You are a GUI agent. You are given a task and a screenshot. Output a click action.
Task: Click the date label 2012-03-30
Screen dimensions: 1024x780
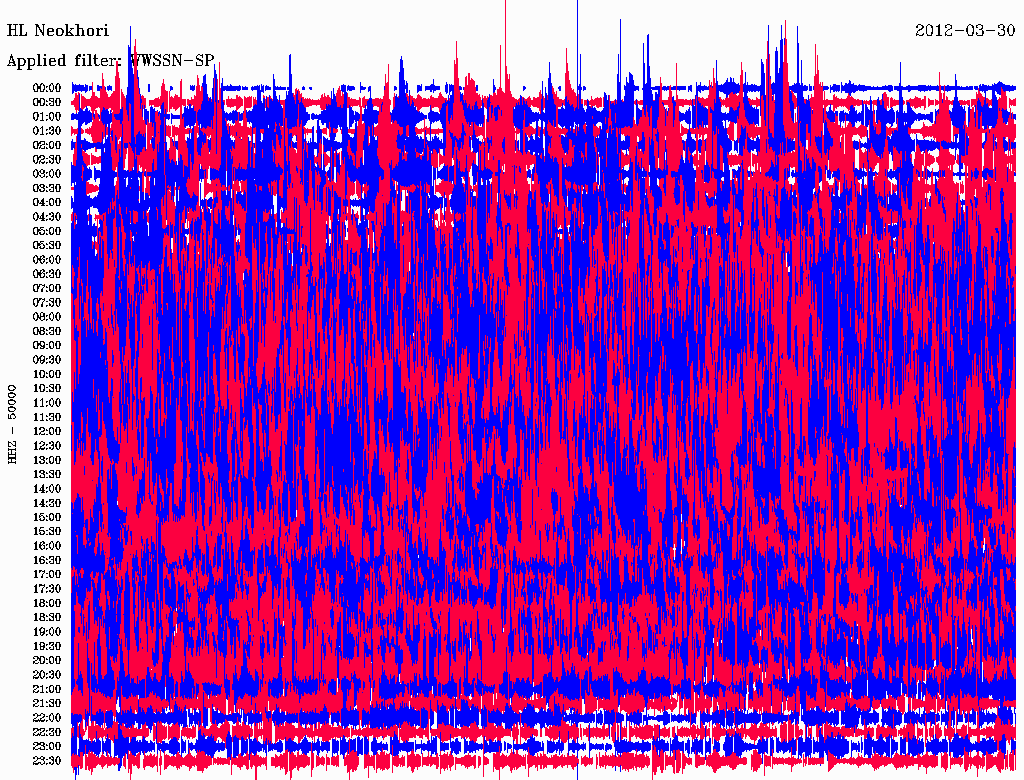pyautogui.click(x=965, y=30)
